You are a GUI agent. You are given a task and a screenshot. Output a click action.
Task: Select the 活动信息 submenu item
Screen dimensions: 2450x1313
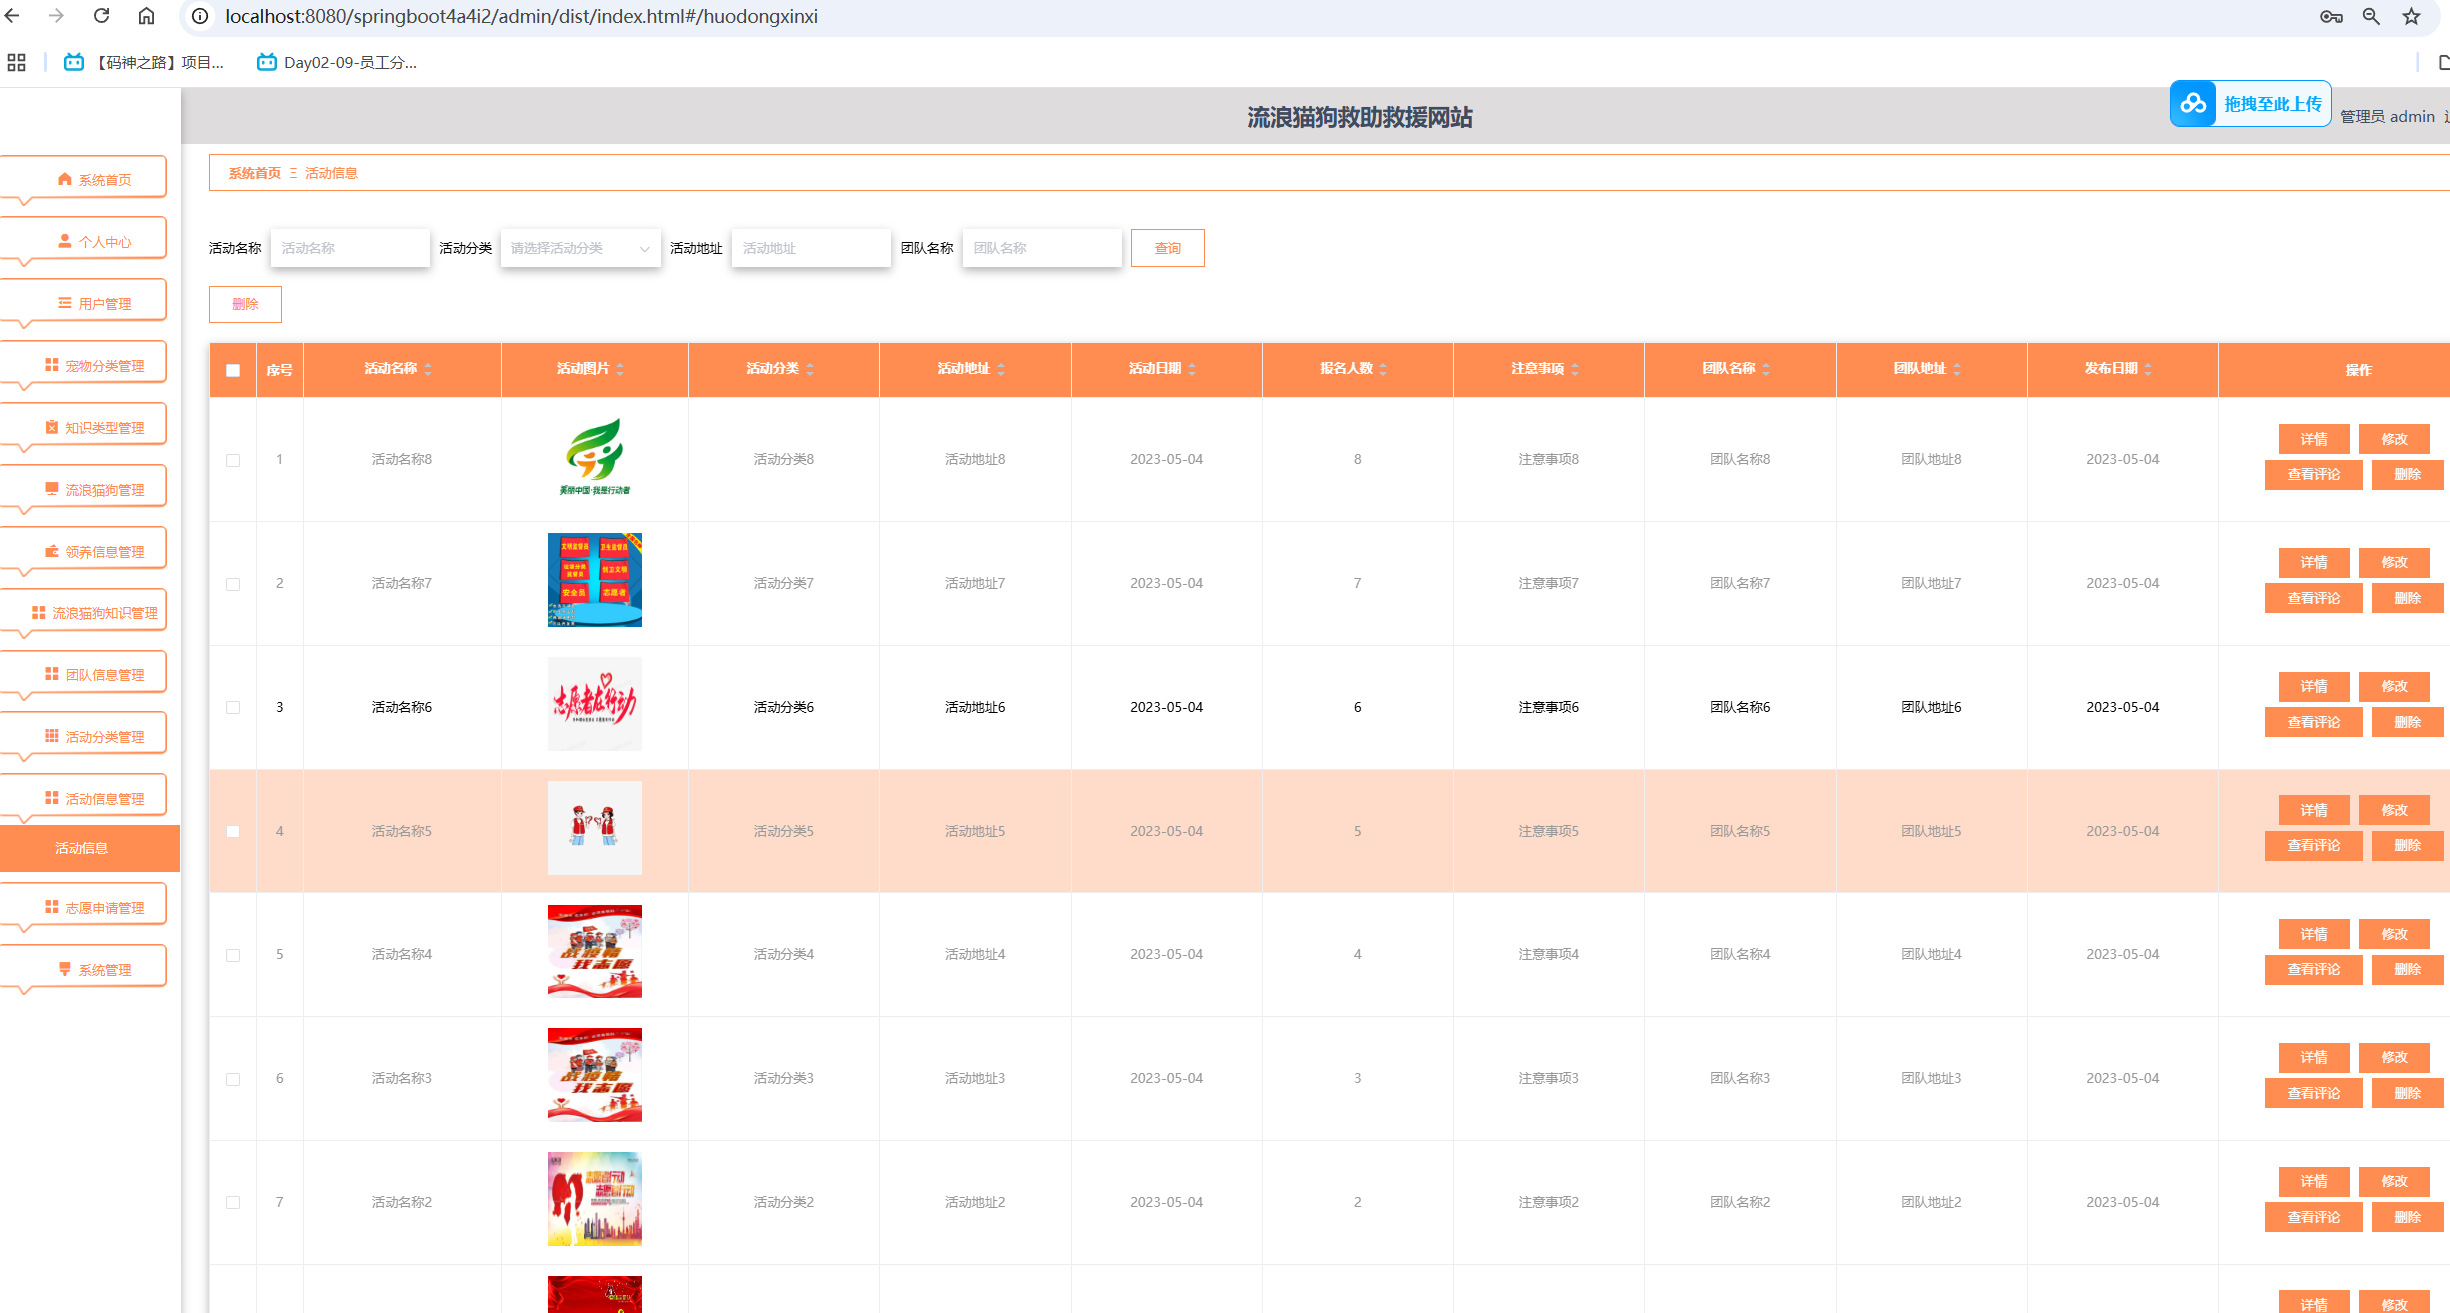coord(90,848)
